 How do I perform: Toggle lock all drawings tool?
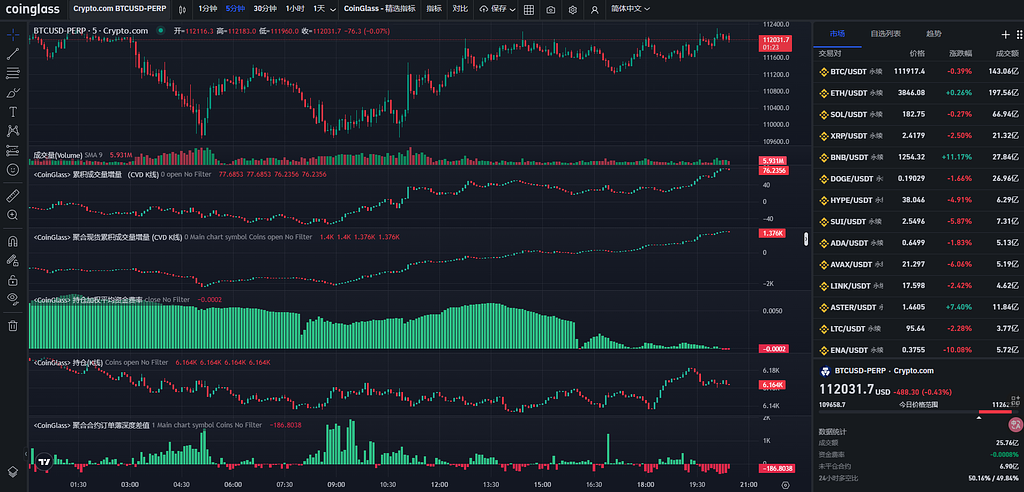pos(13,280)
